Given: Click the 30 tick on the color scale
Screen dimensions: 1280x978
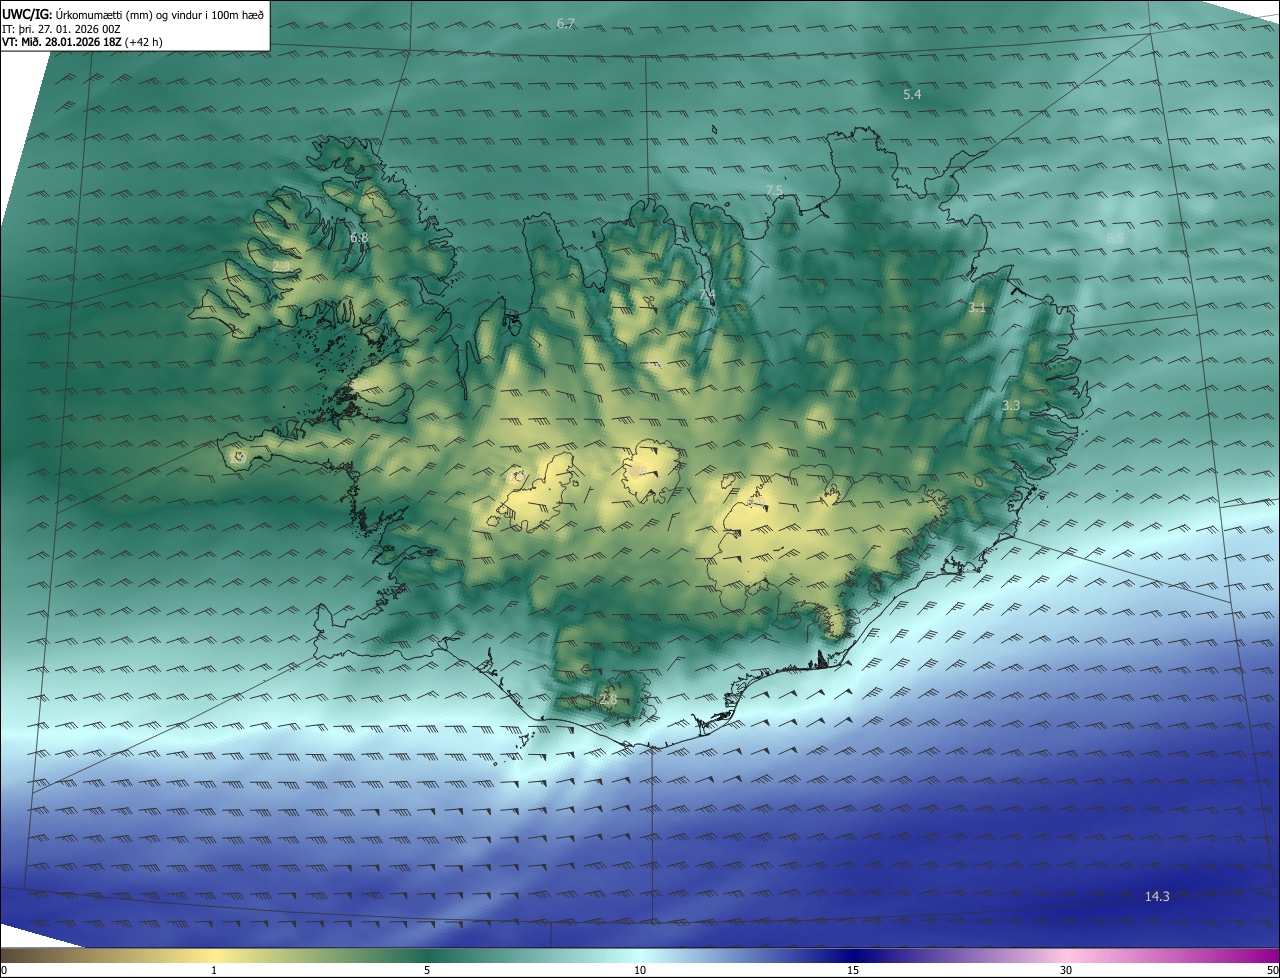Looking at the screenshot, I should click(x=1066, y=970).
